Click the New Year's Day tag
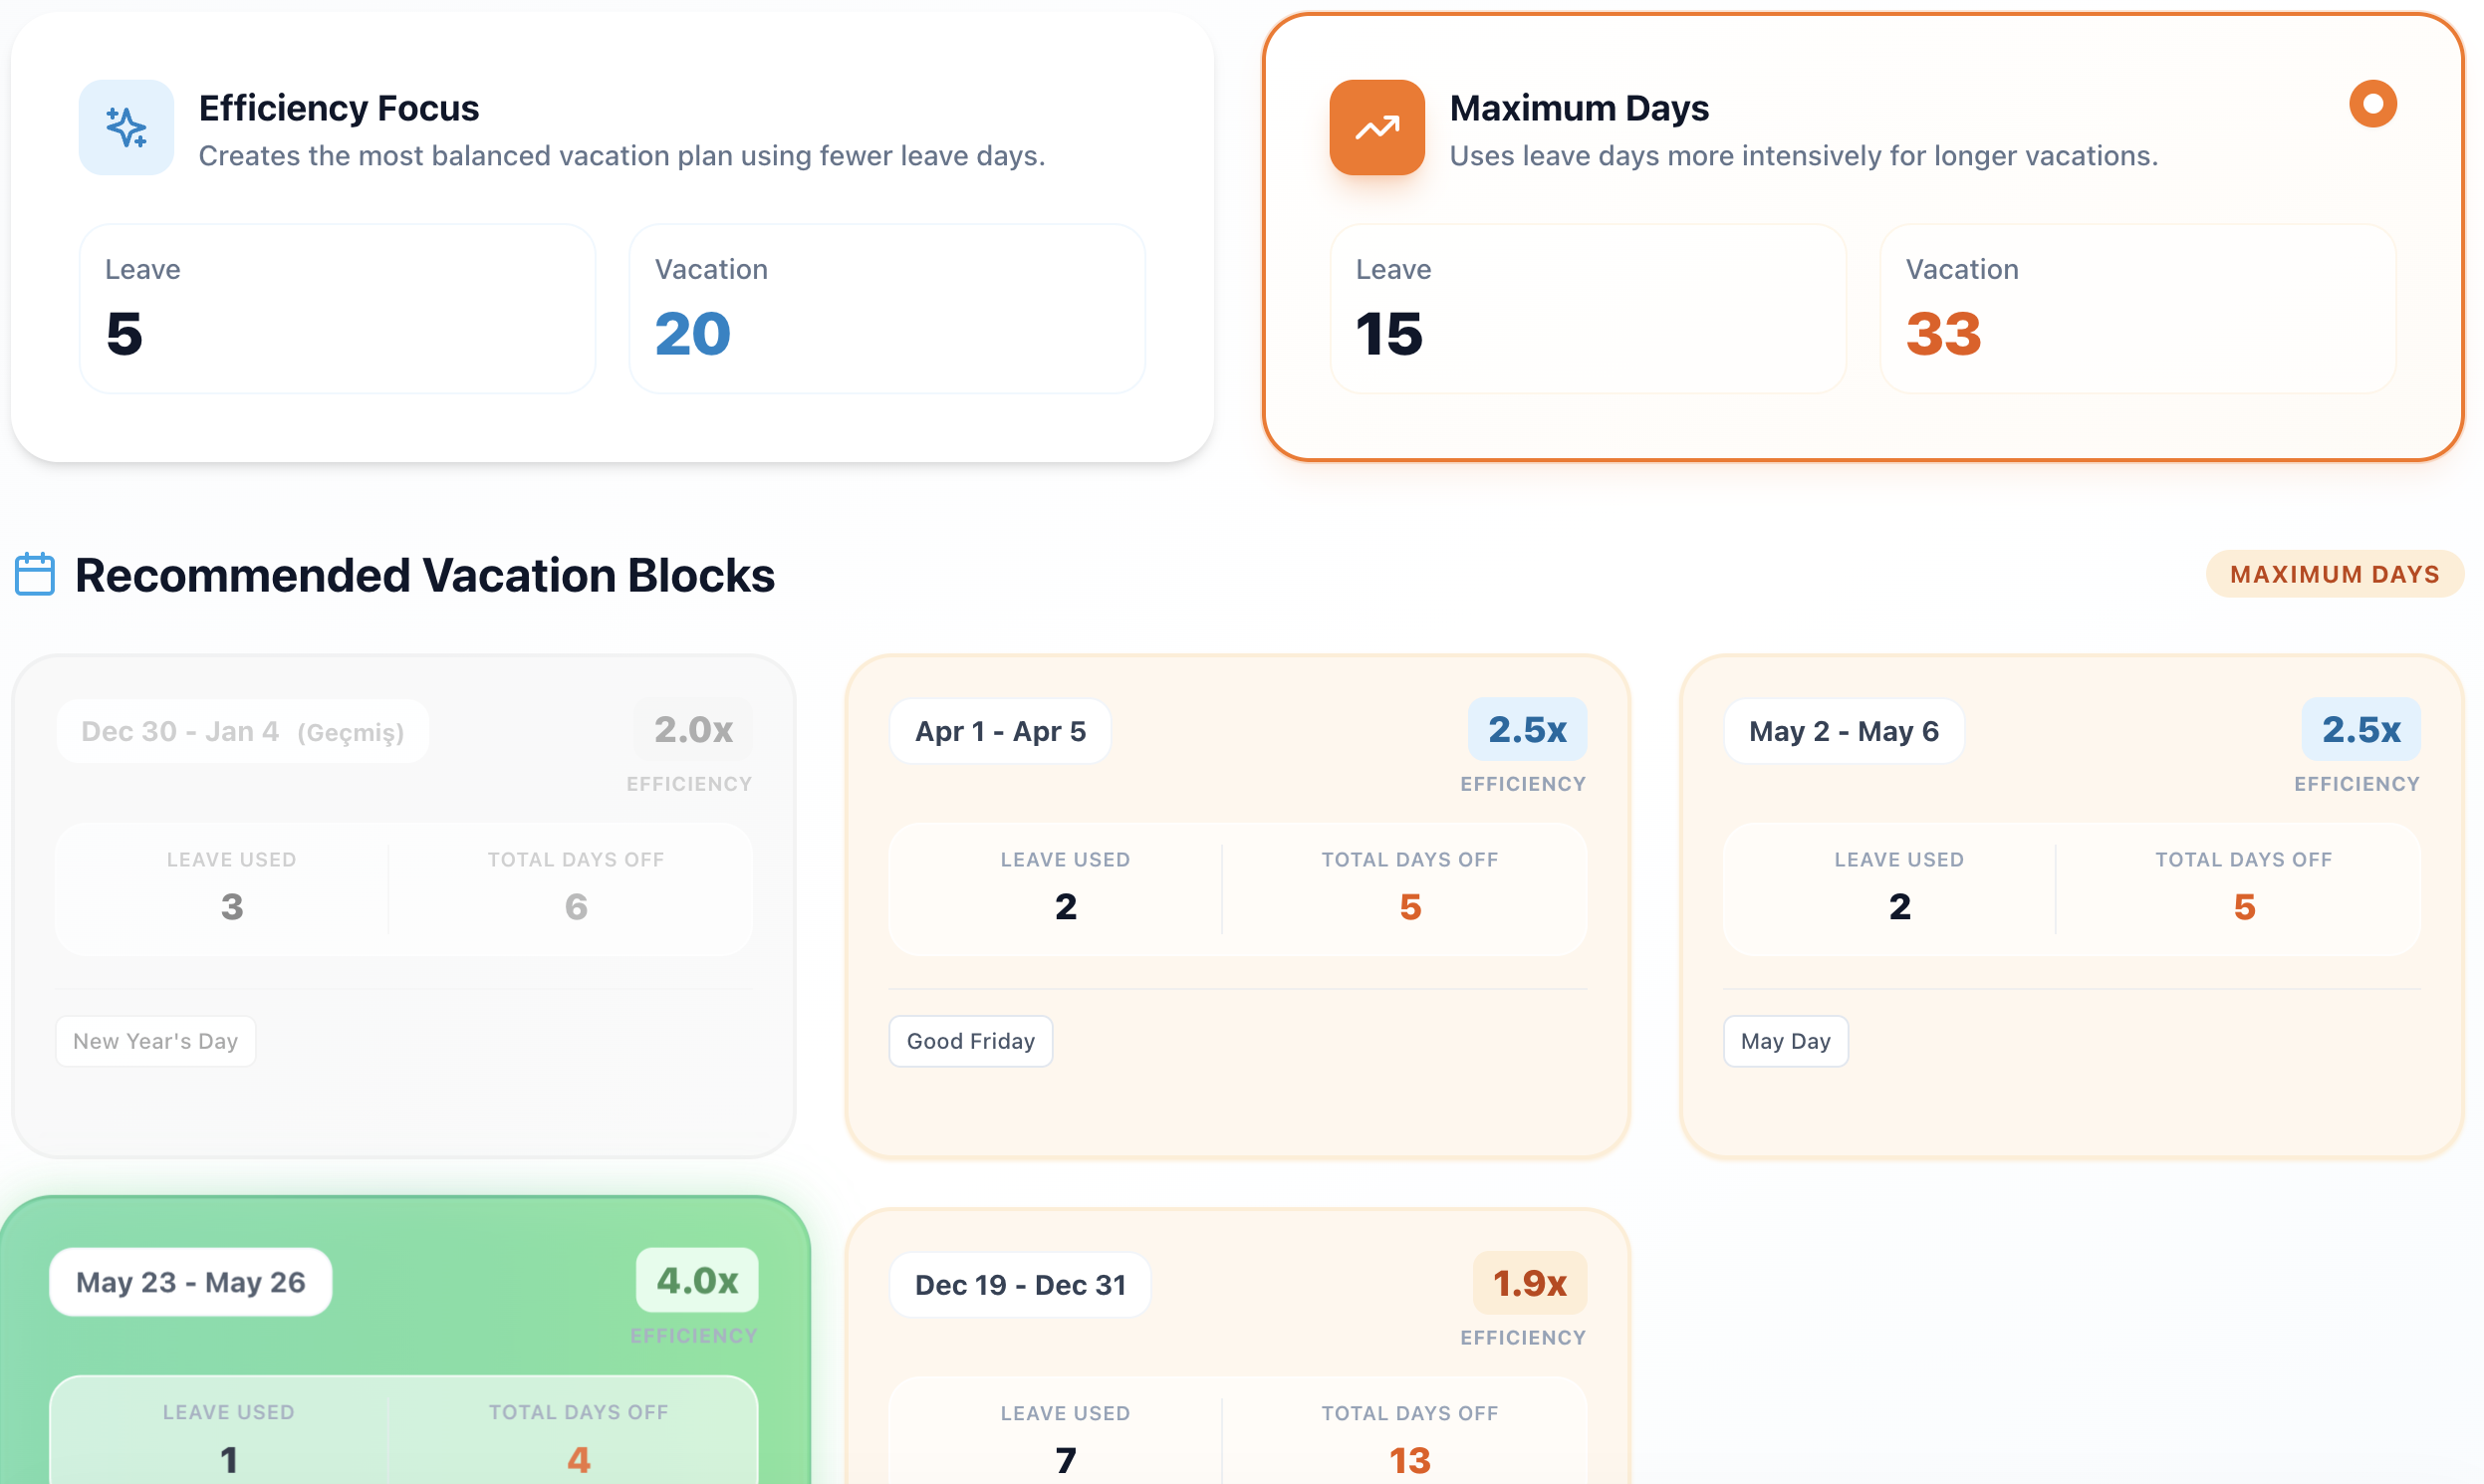The width and height of the screenshot is (2484, 1484). (x=155, y=1040)
